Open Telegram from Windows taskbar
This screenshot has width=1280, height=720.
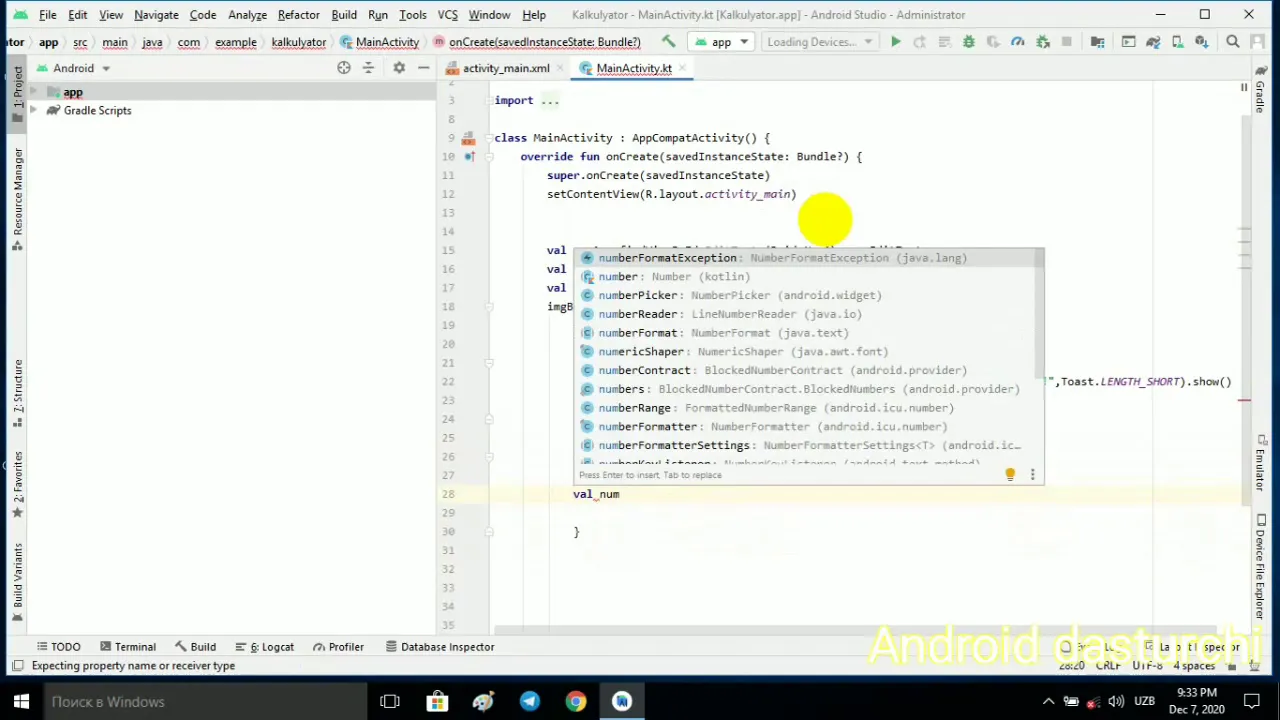[529, 702]
